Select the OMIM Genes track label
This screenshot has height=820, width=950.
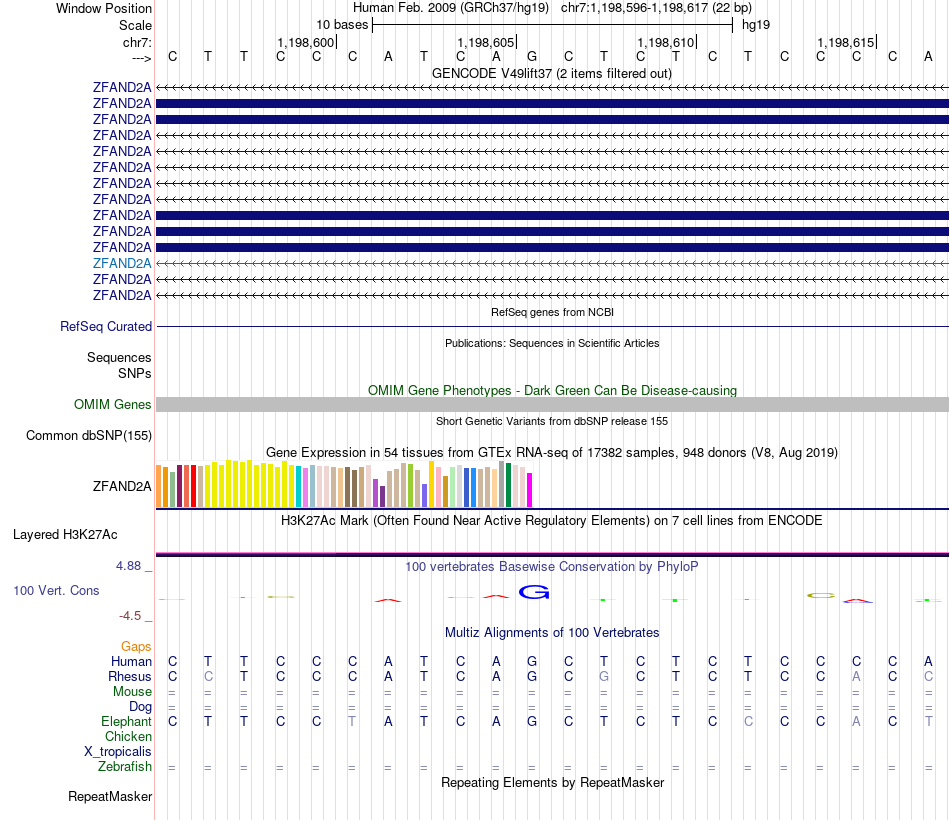coord(113,404)
